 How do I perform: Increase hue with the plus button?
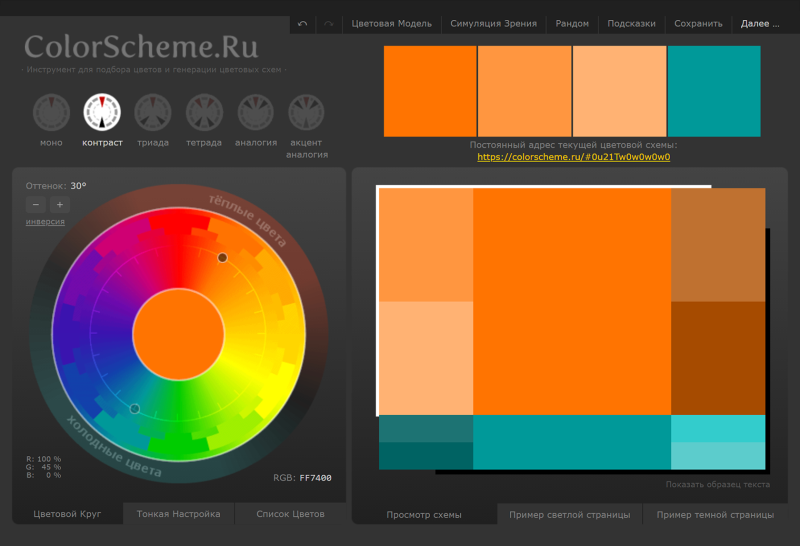(x=60, y=205)
